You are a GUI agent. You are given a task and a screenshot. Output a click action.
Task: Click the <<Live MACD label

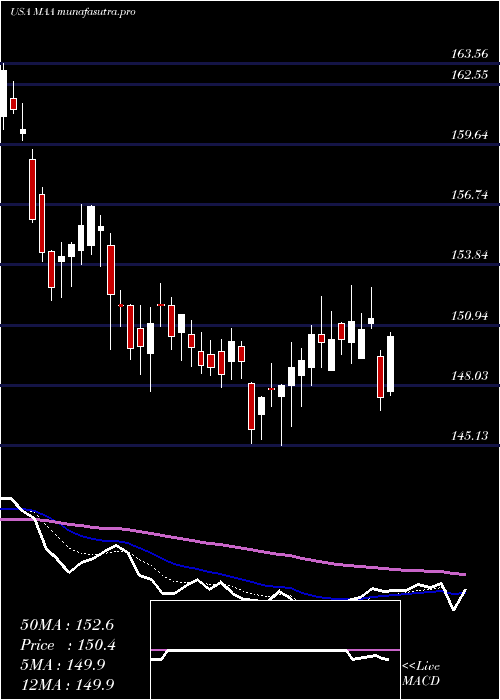click(421, 674)
